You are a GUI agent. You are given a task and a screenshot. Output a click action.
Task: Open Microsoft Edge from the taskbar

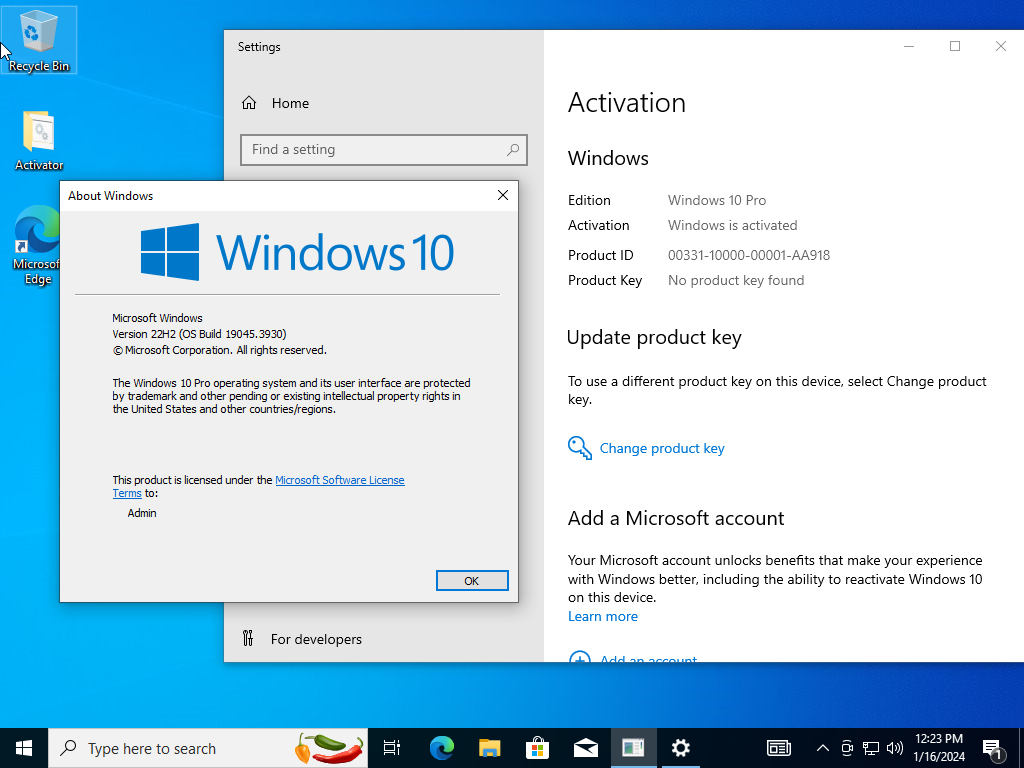coord(441,748)
